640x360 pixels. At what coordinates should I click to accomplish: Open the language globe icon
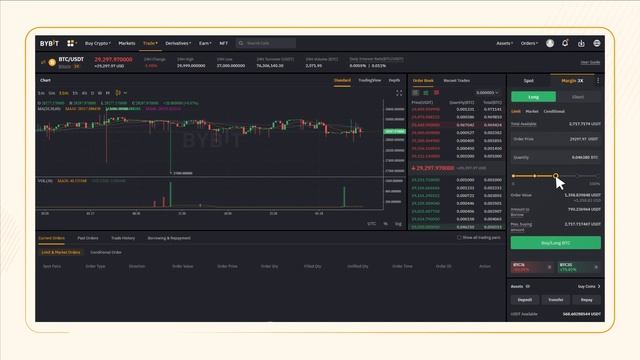point(597,43)
